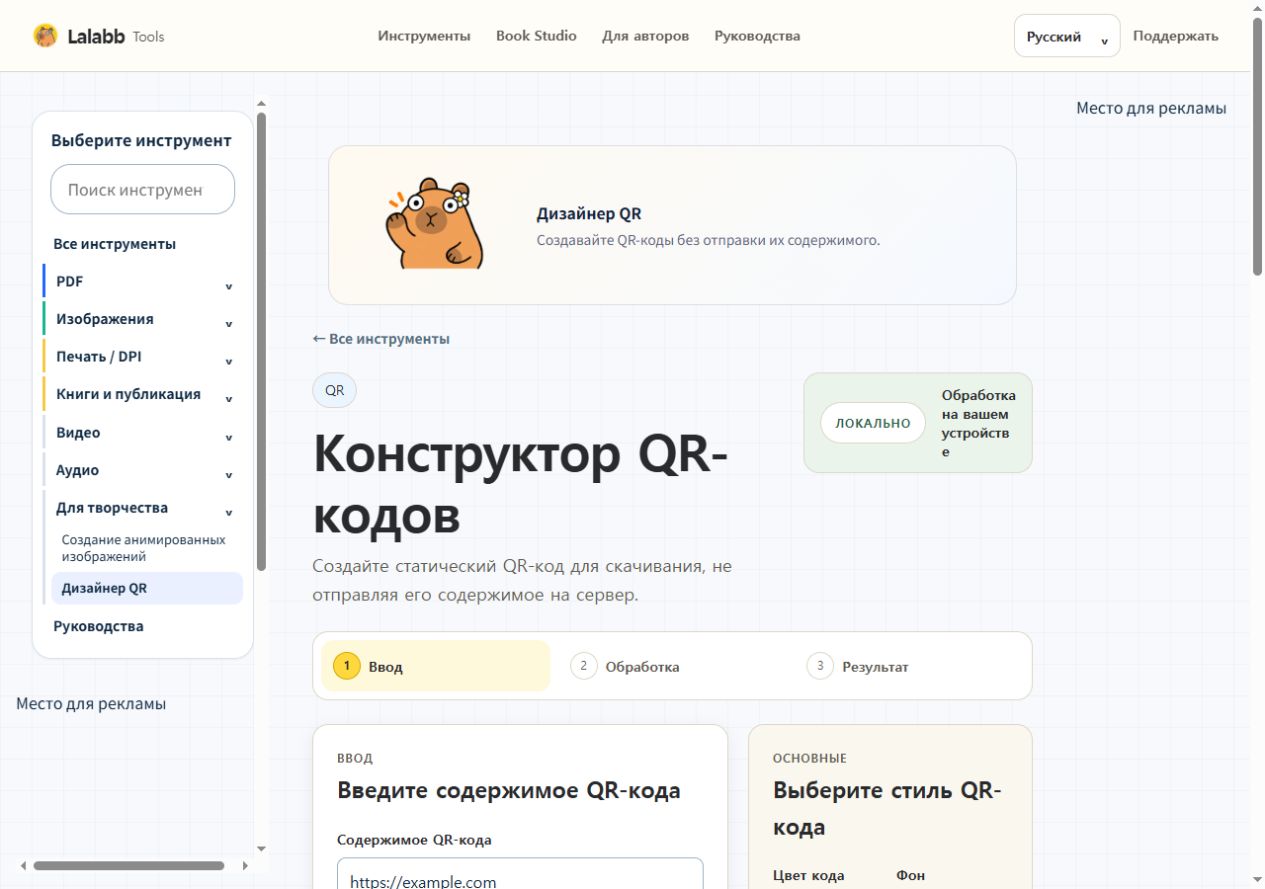Click the page scroll-down arrow
The height and width of the screenshot is (889, 1265).
pyautogui.click(x=1258, y=881)
